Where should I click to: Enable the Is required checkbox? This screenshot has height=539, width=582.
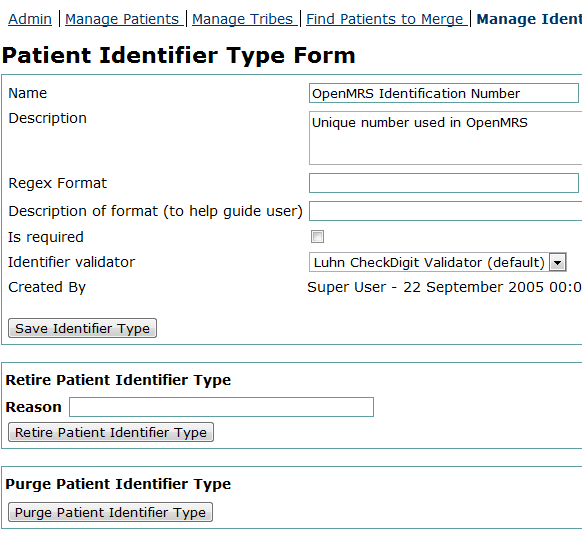(x=317, y=236)
